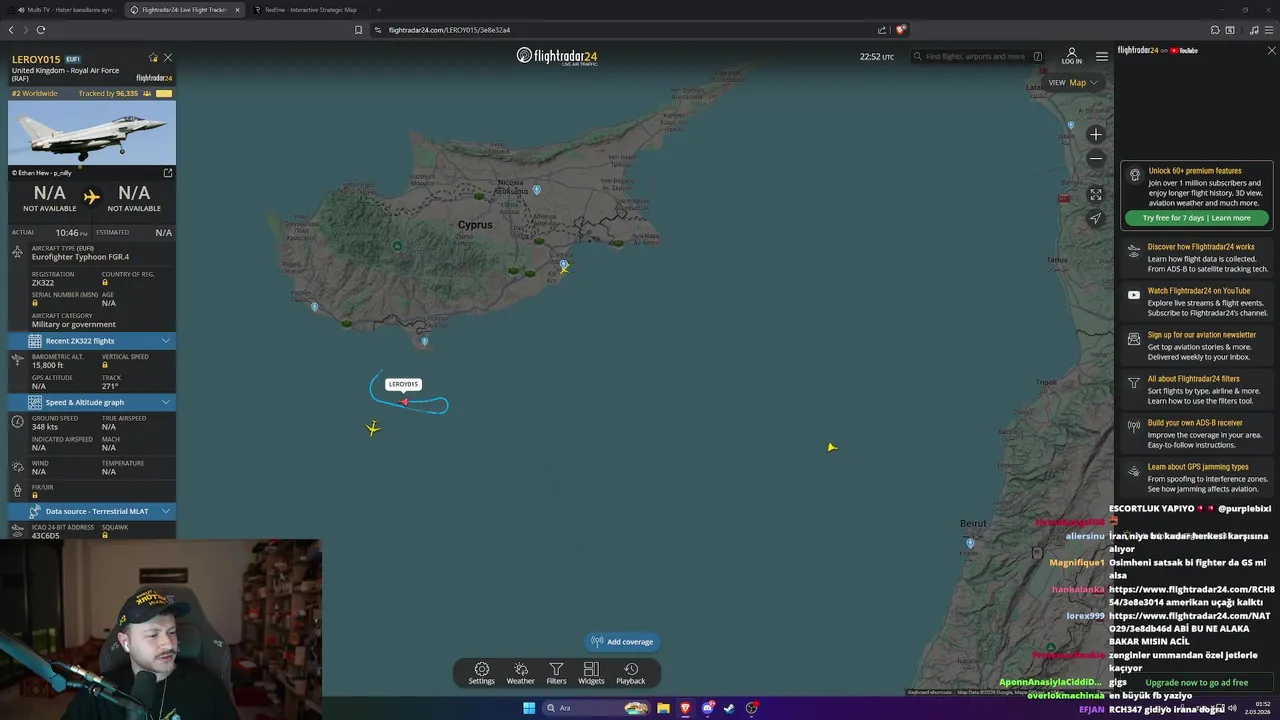The width and height of the screenshot is (1280, 720).
Task: Open the Filters tool
Action: (556, 673)
